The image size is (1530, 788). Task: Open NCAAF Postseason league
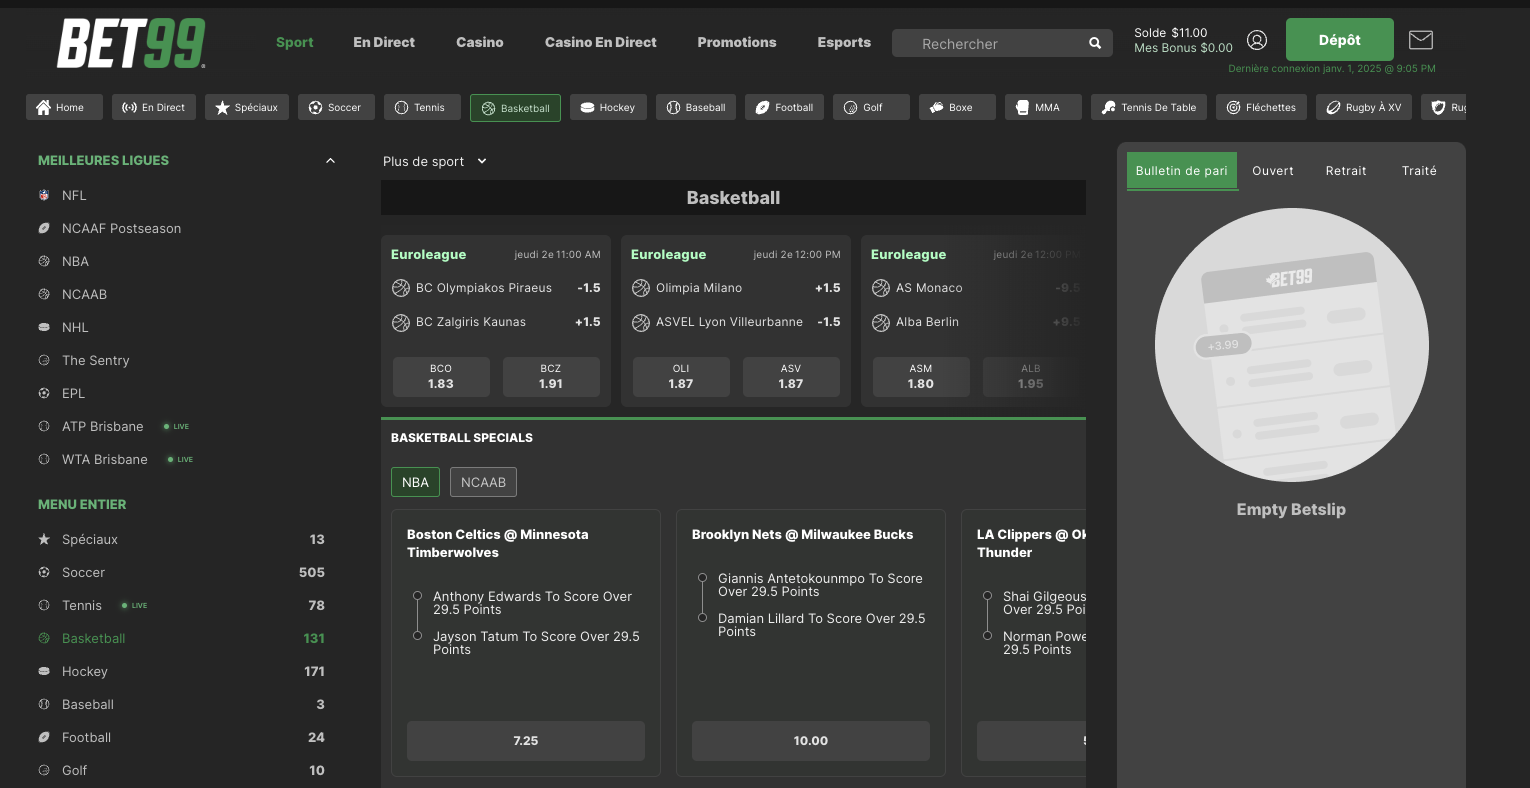pos(121,228)
